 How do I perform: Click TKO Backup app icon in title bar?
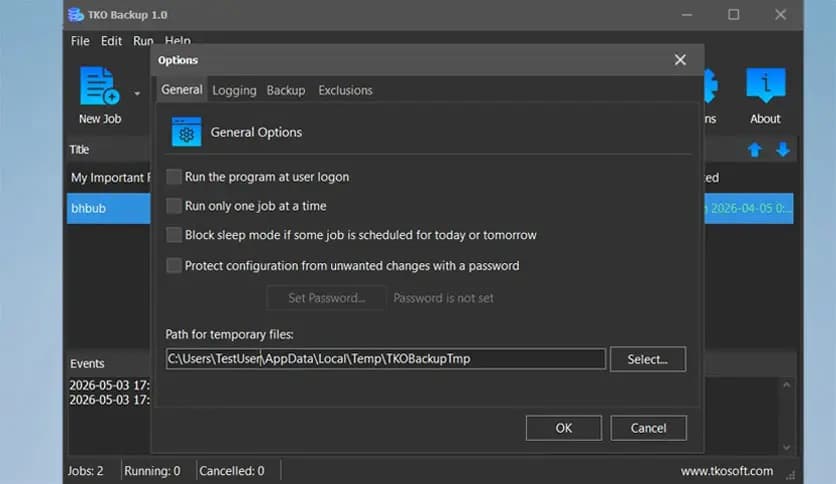pyautogui.click(x=76, y=14)
